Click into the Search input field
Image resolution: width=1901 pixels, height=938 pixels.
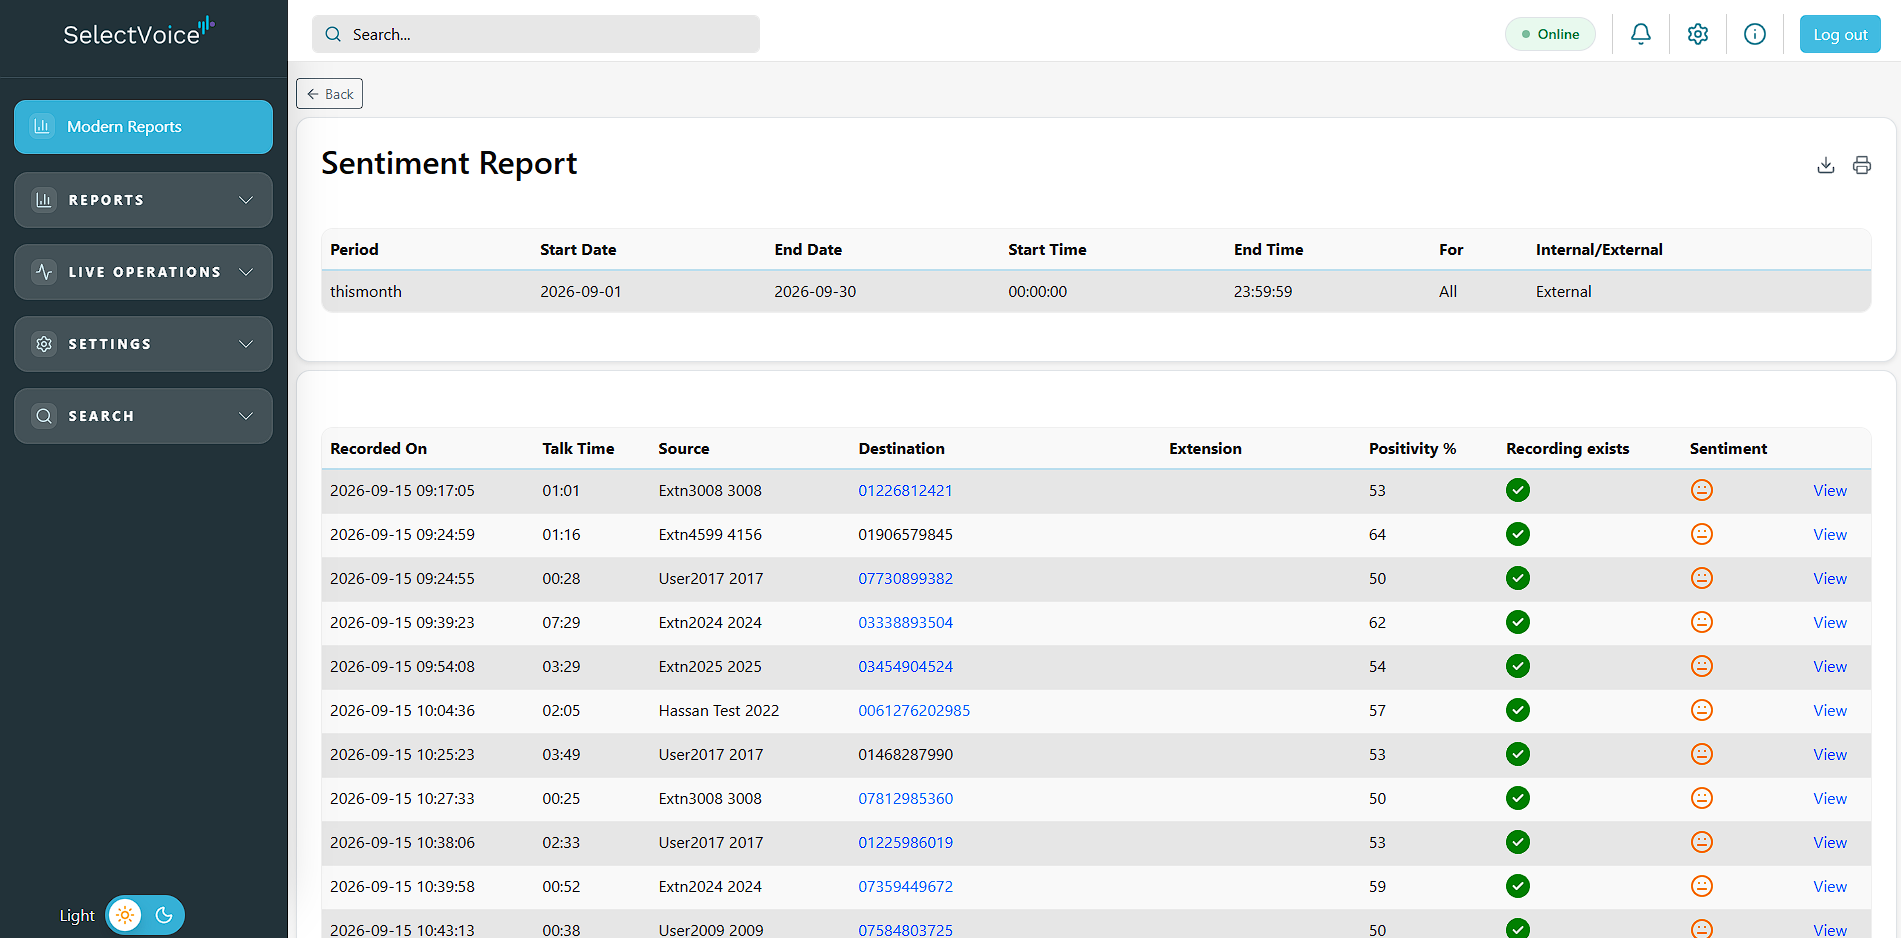coord(536,34)
